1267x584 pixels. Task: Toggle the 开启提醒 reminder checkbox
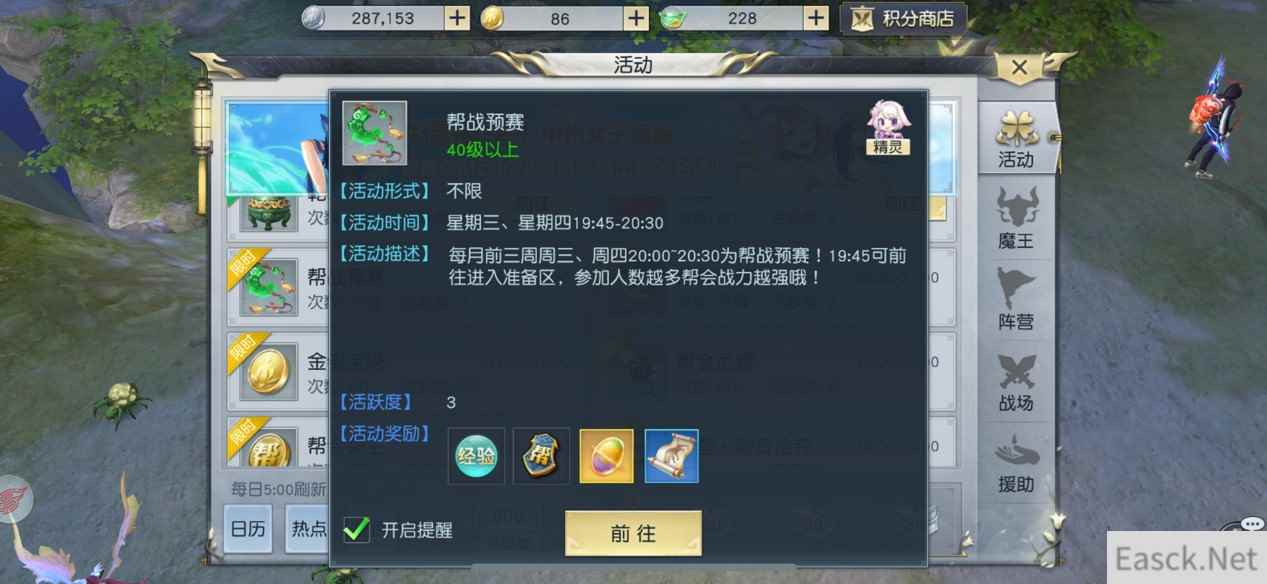(356, 529)
